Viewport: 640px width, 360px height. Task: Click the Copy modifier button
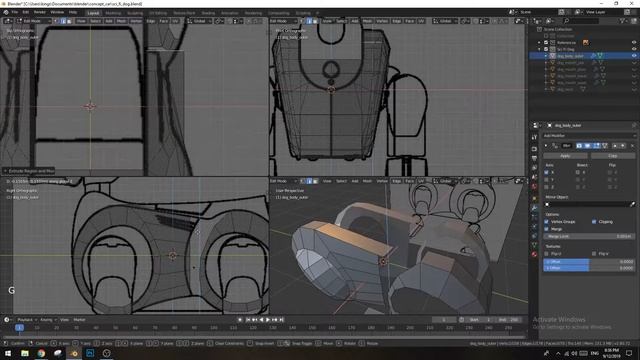click(x=613, y=156)
